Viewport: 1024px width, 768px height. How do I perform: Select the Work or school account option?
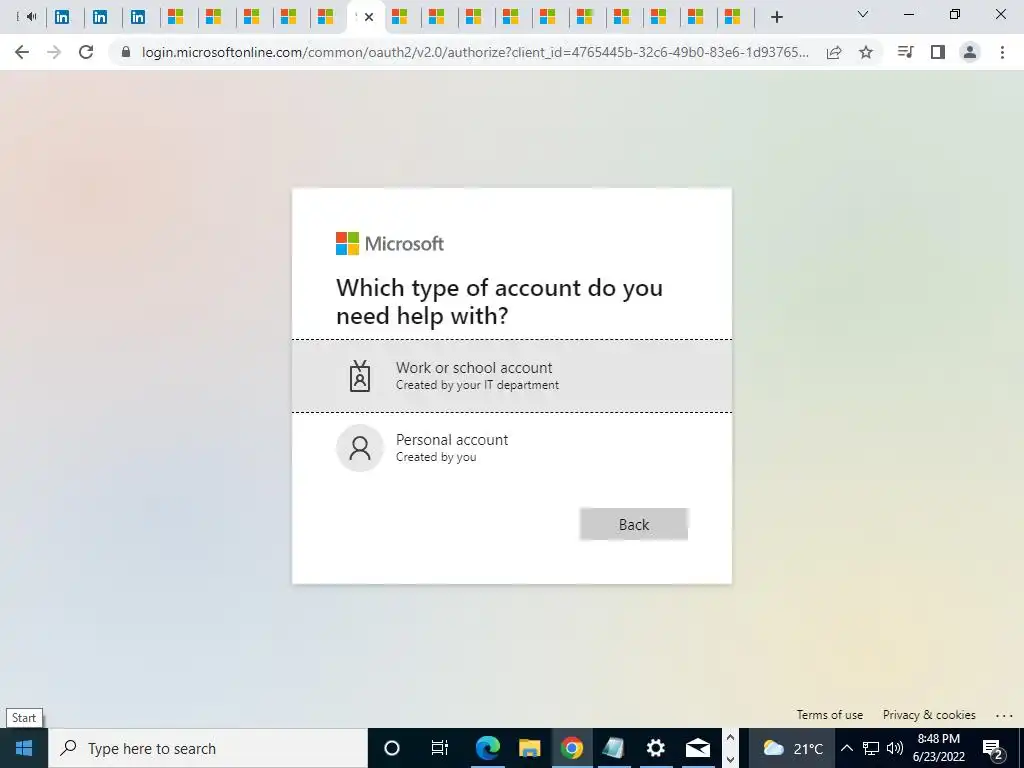(x=511, y=376)
